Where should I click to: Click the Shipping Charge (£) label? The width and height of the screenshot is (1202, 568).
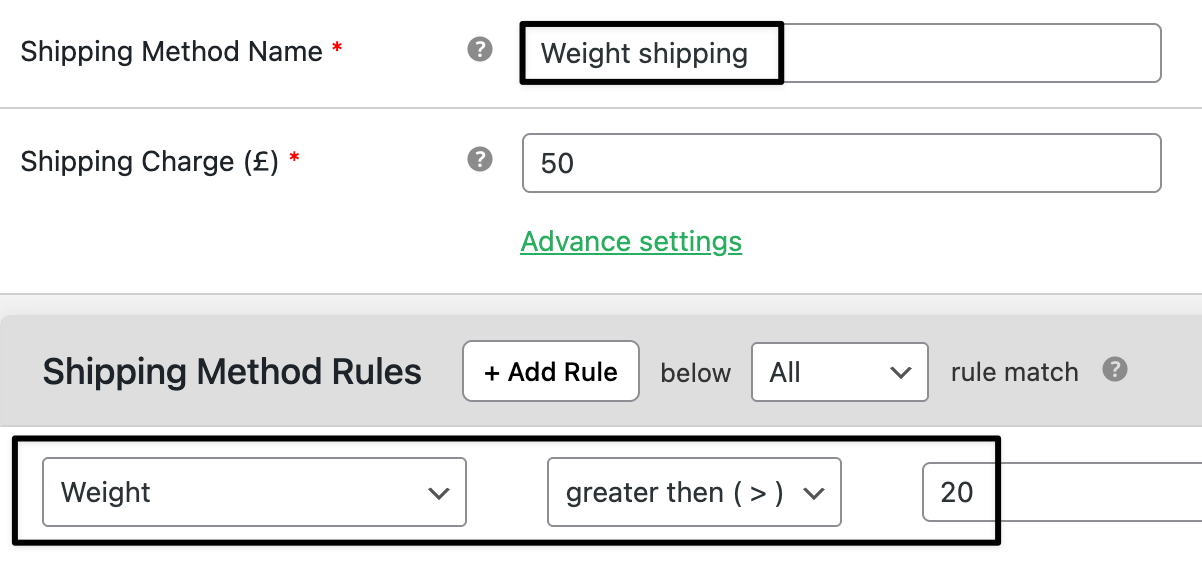pos(150,161)
